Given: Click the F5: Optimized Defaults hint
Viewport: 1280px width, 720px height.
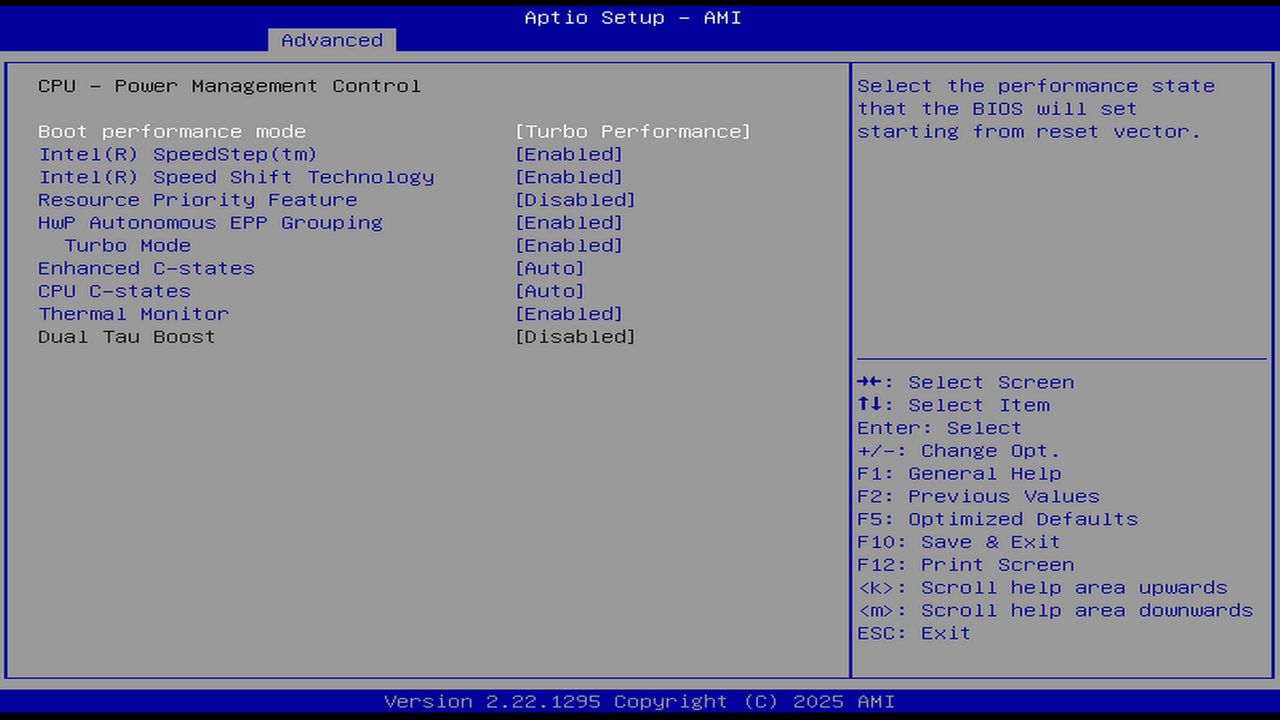Looking at the screenshot, I should pyautogui.click(x=998, y=519).
